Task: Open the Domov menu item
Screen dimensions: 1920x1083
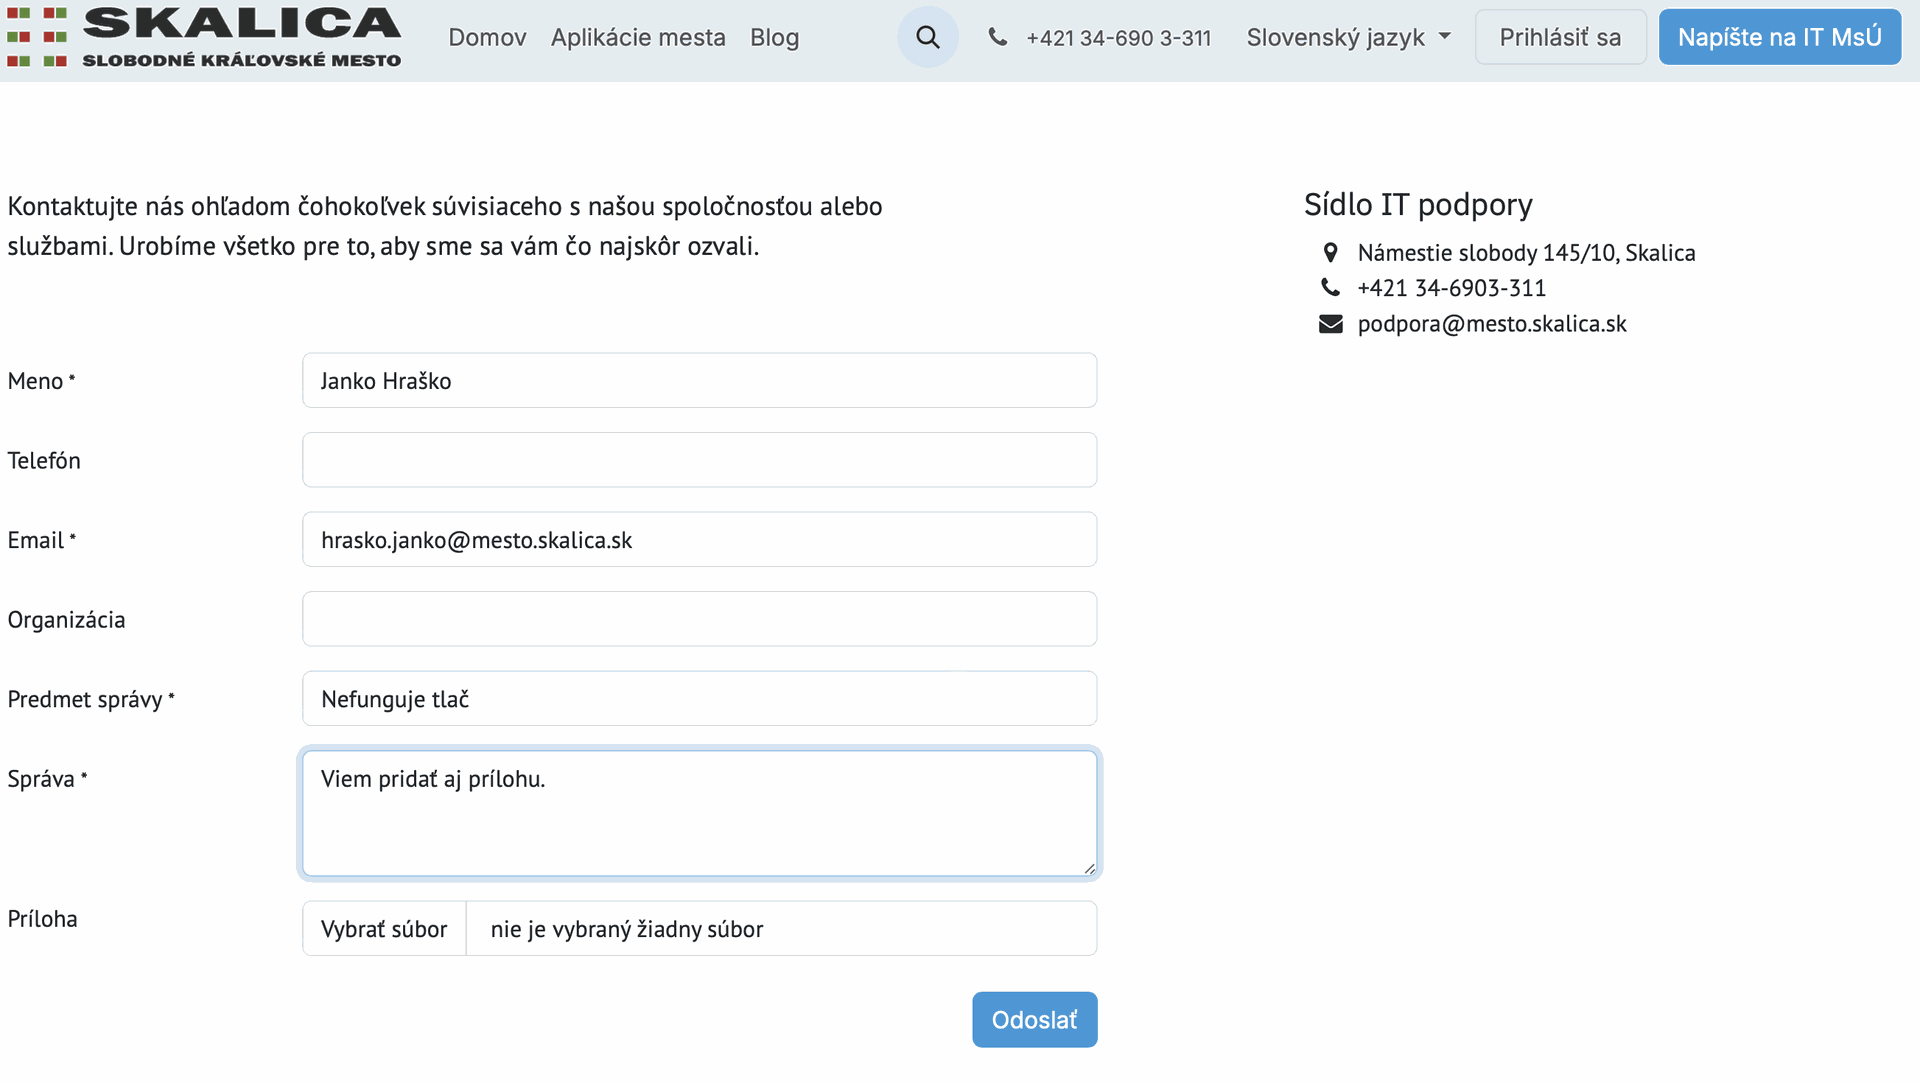Action: [487, 38]
